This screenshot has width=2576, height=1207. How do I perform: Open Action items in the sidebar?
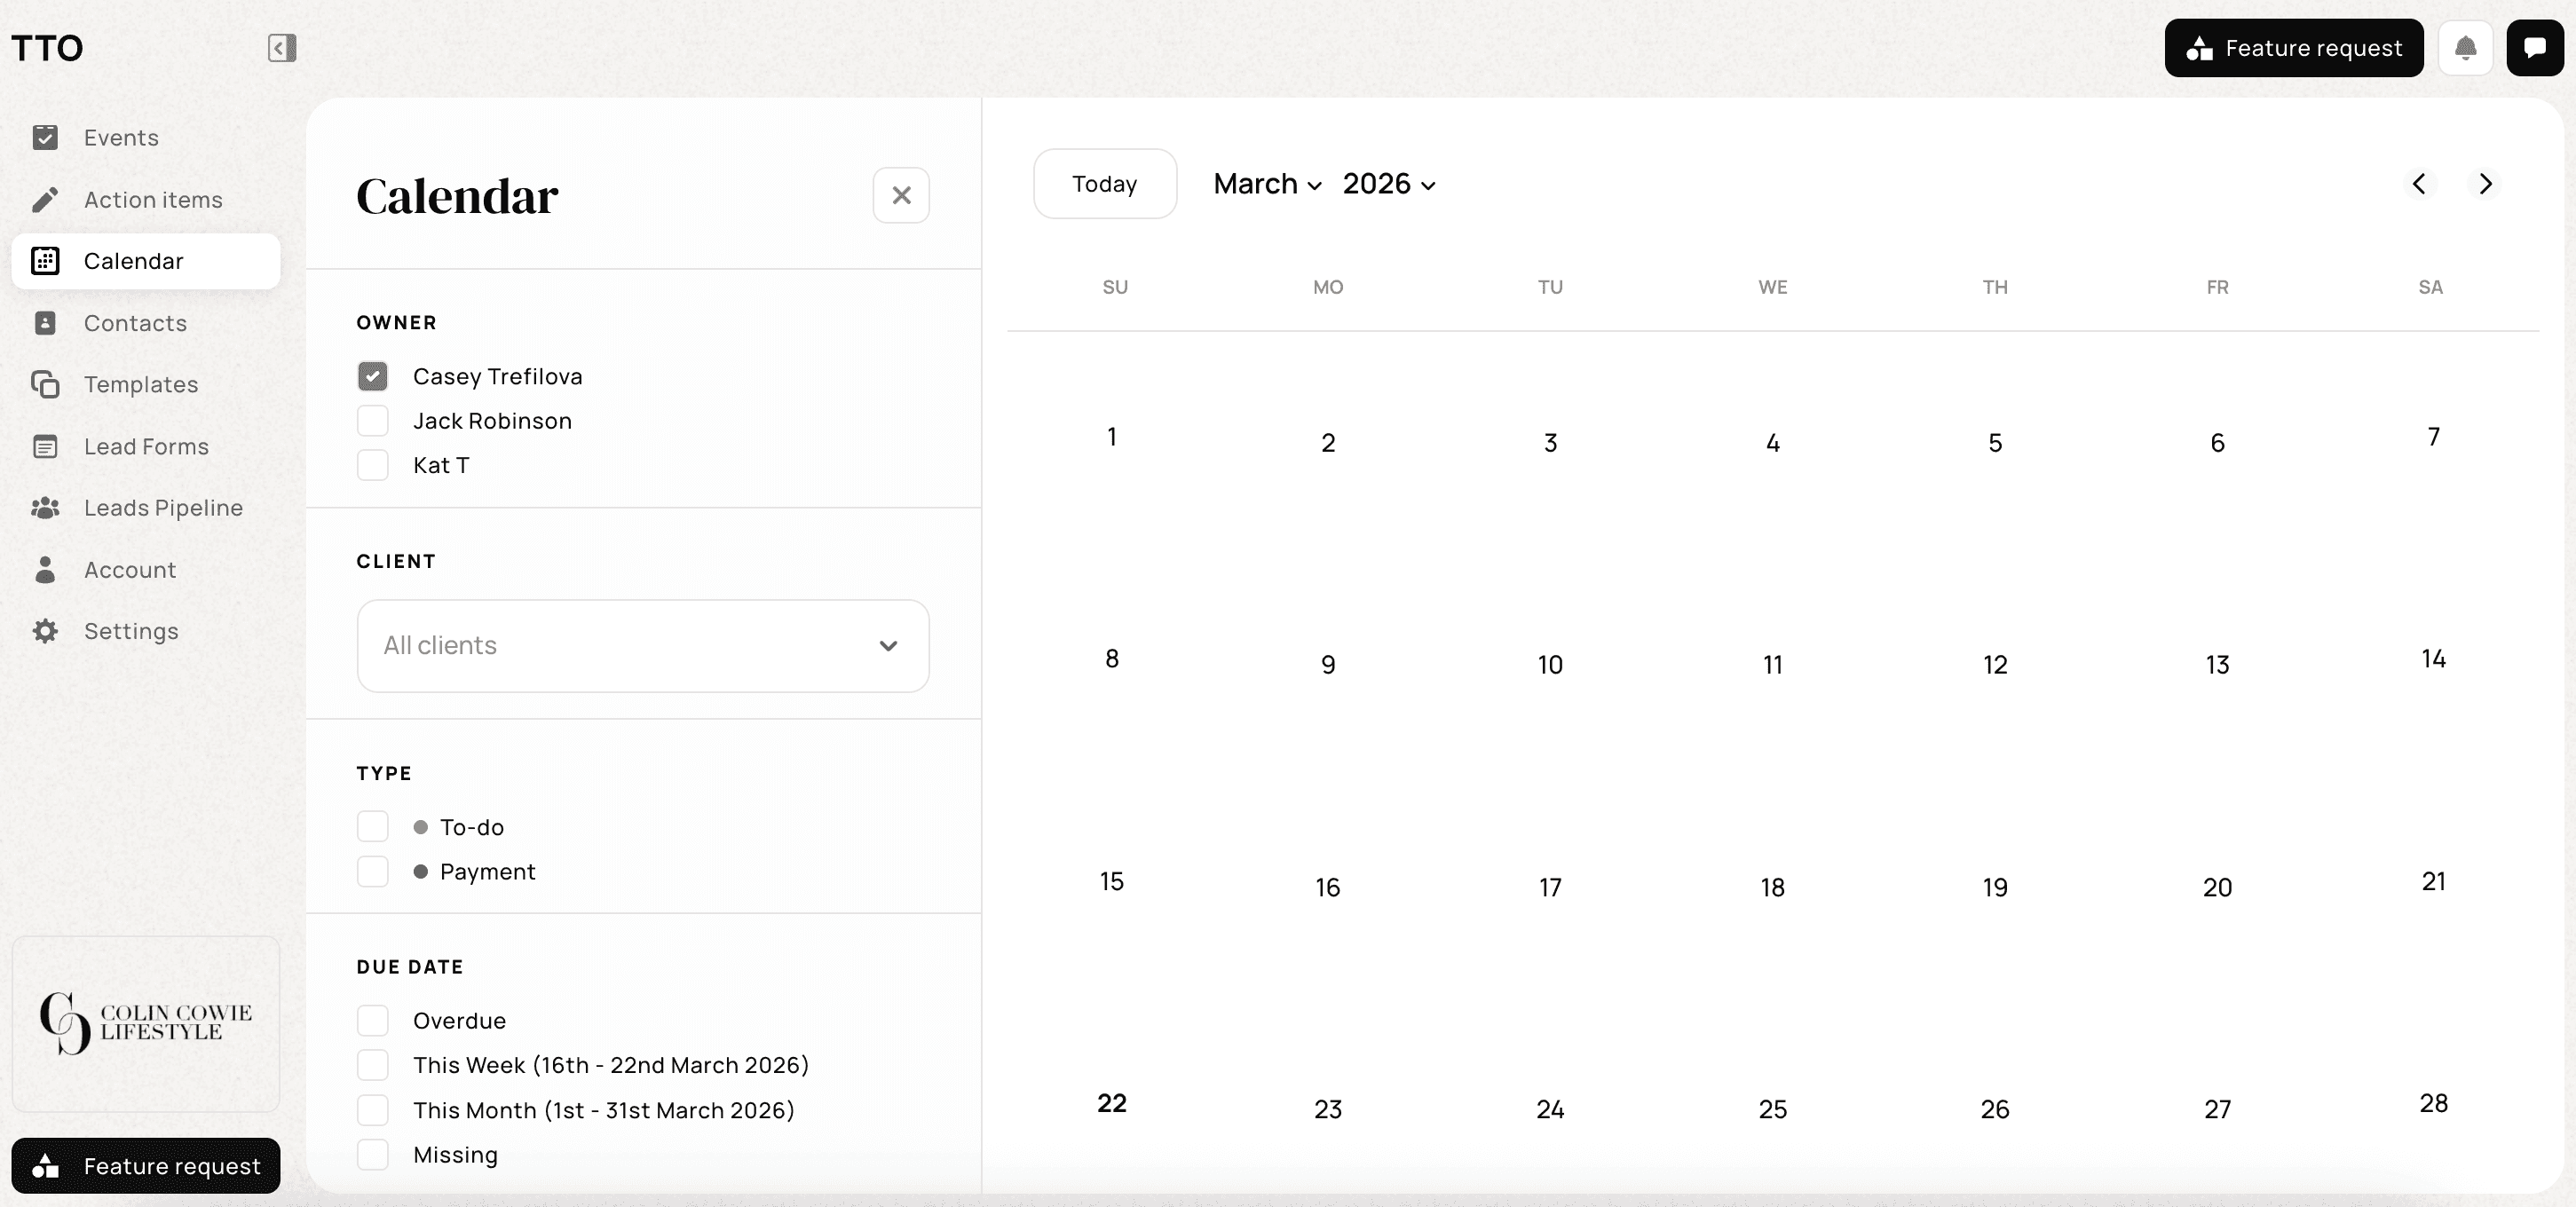[152, 200]
